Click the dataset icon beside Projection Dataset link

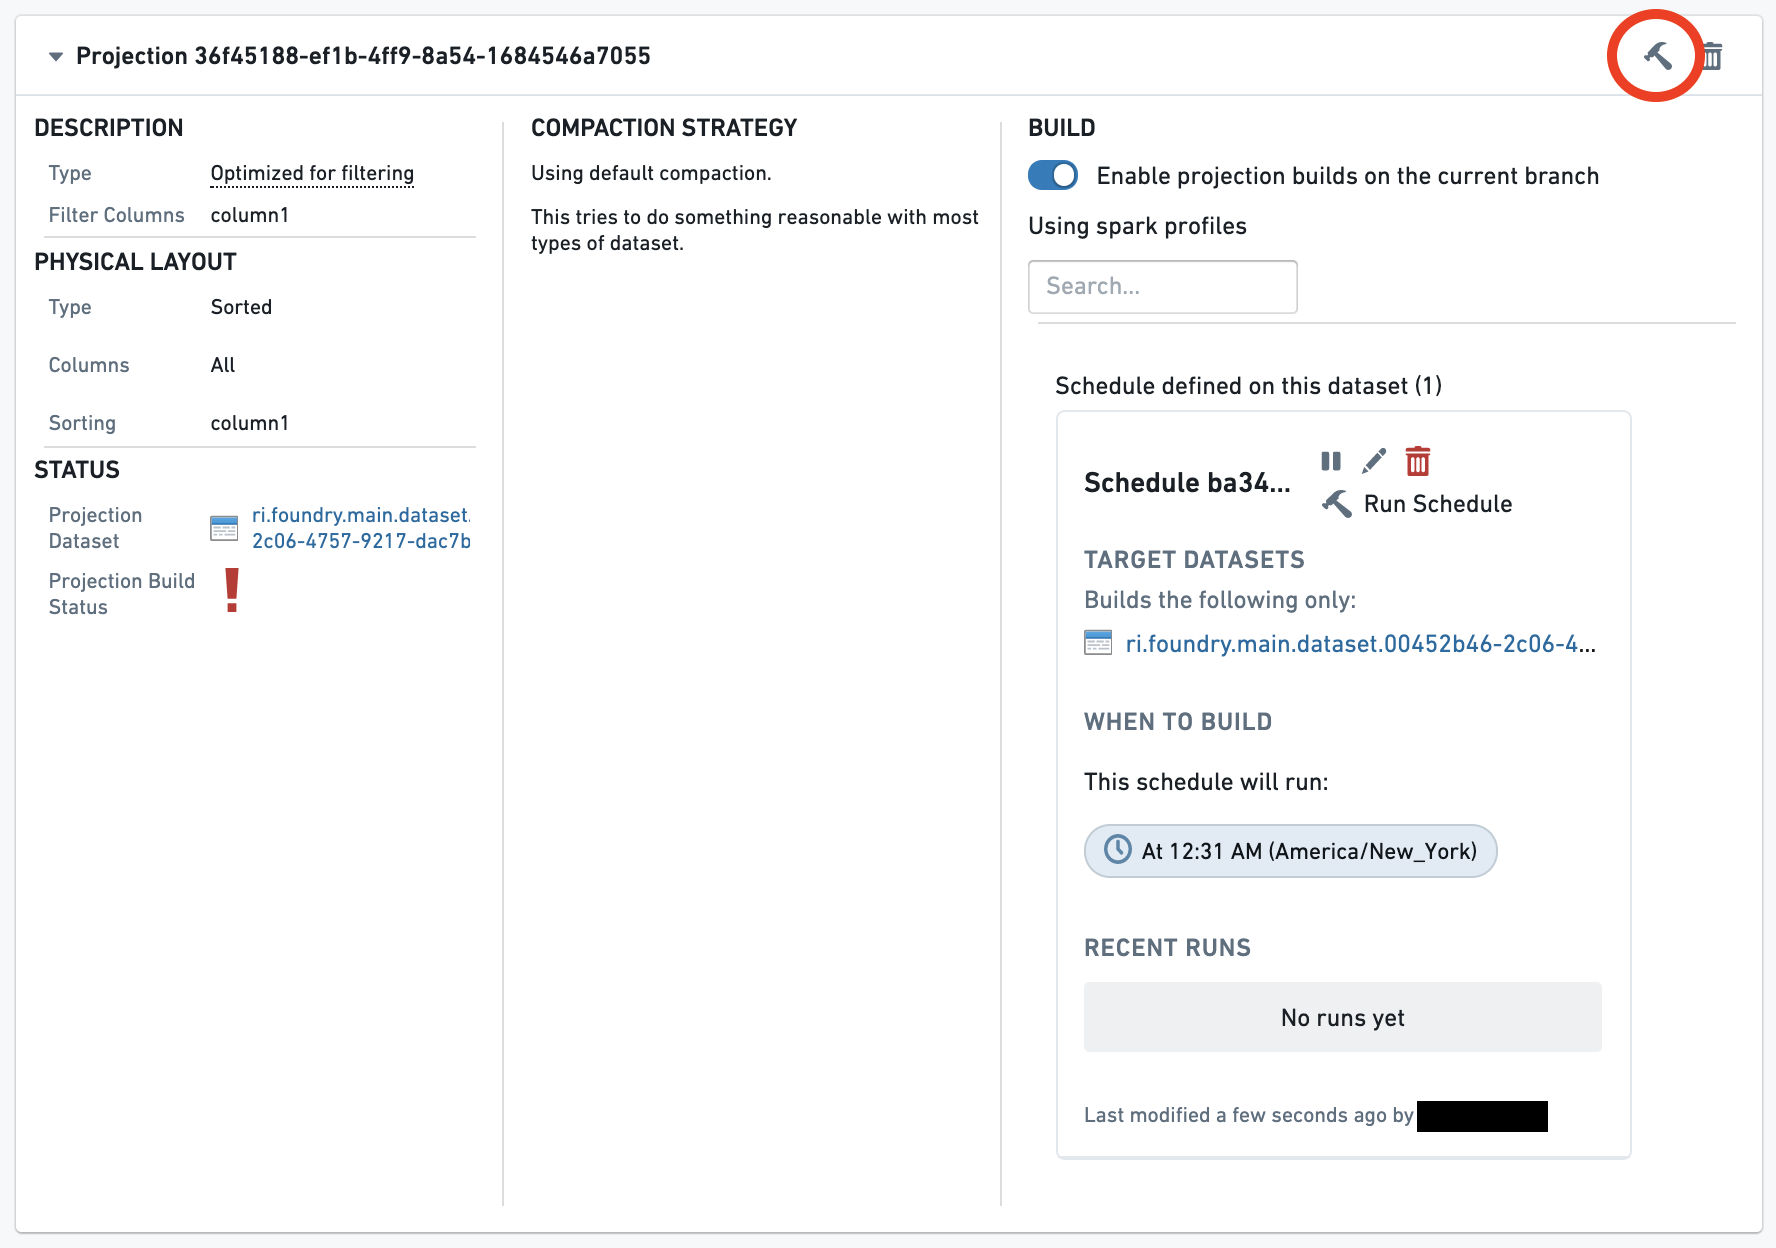(x=224, y=528)
